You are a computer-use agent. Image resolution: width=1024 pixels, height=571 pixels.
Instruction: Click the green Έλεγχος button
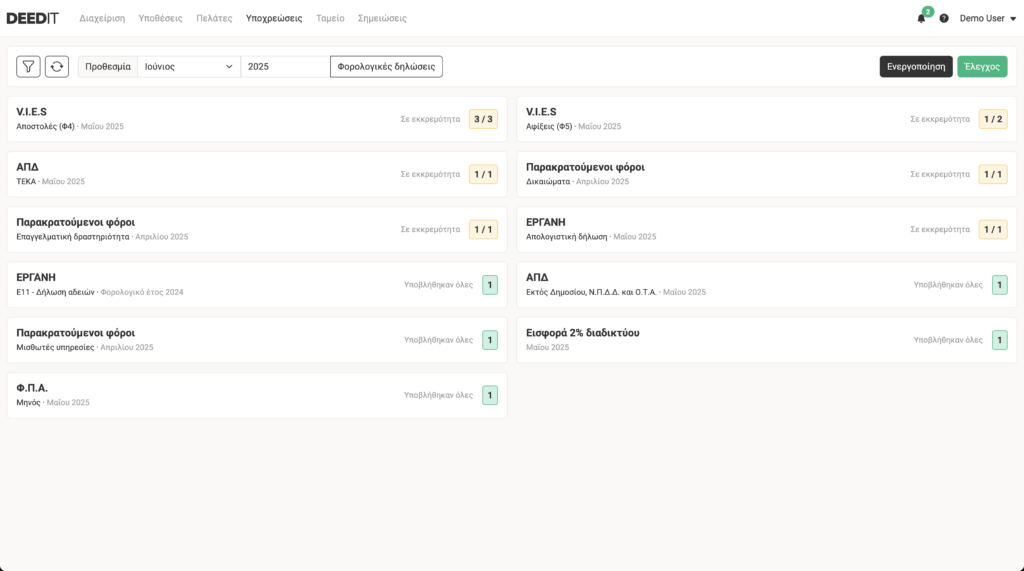[x=981, y=67]
